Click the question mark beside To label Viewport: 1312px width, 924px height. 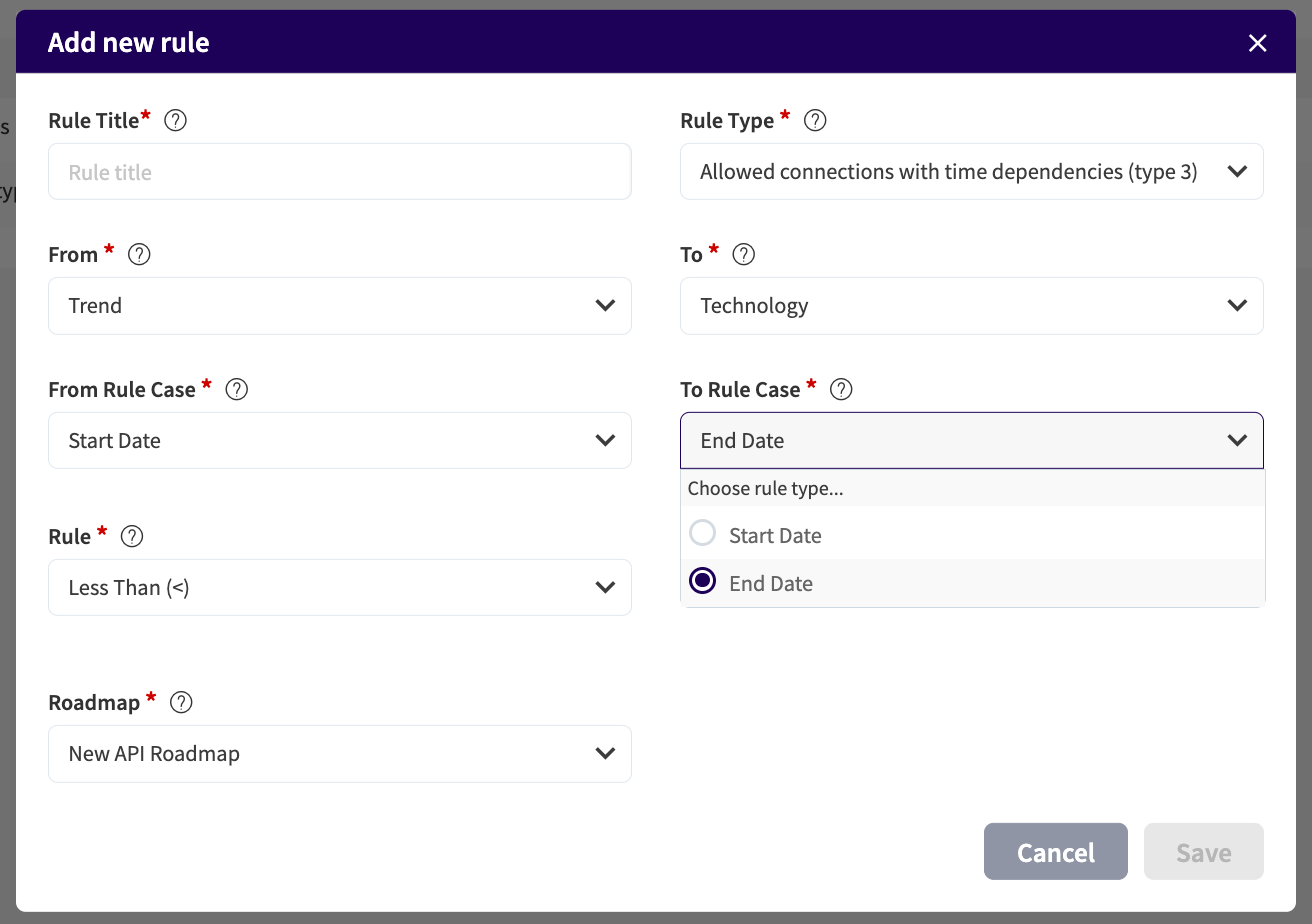(x=743, y=255)
